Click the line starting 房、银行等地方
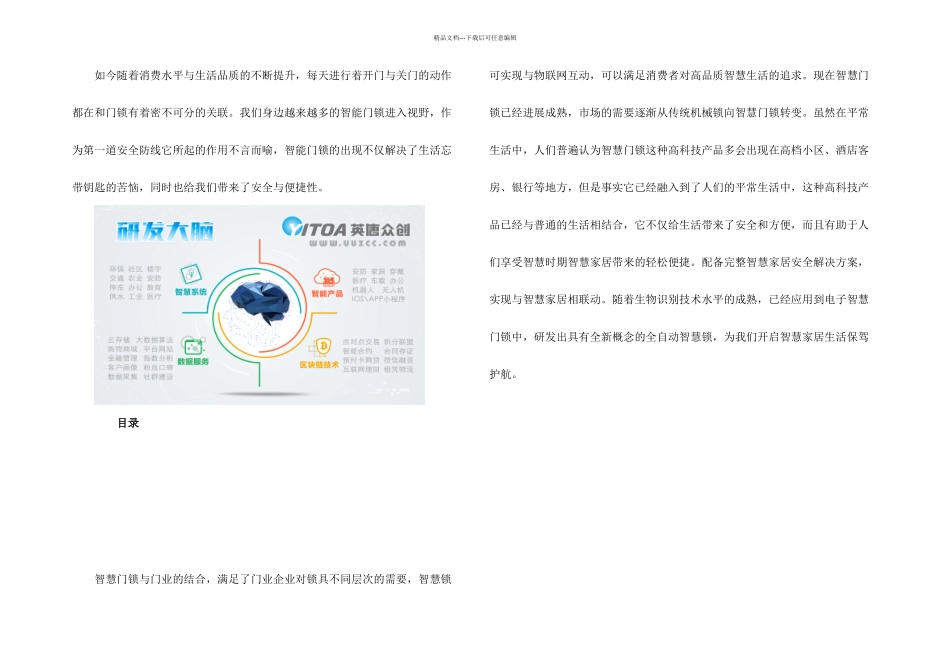This screenshot has height=672, width=950. pos(679,187)
